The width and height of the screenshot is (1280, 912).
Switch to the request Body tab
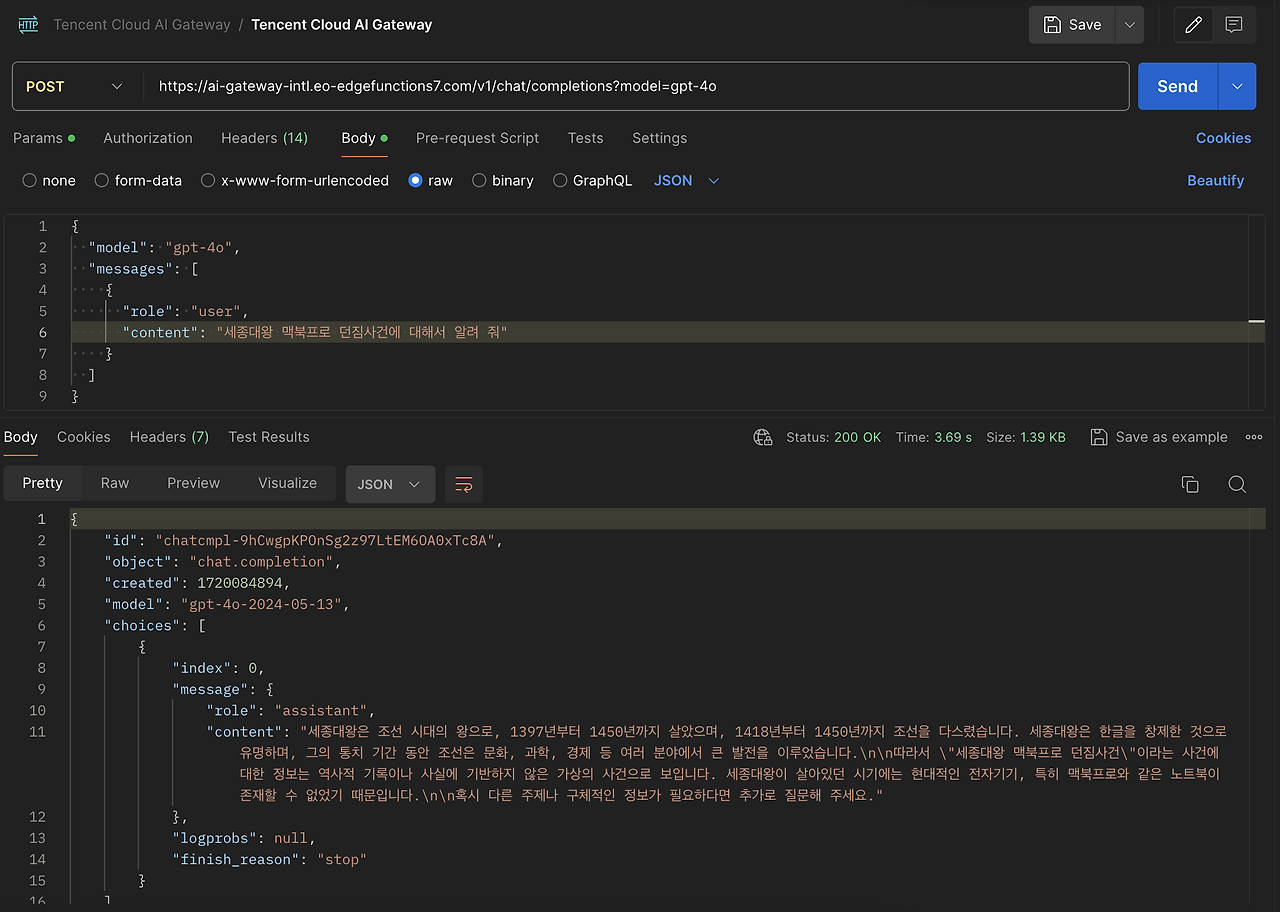364,138
